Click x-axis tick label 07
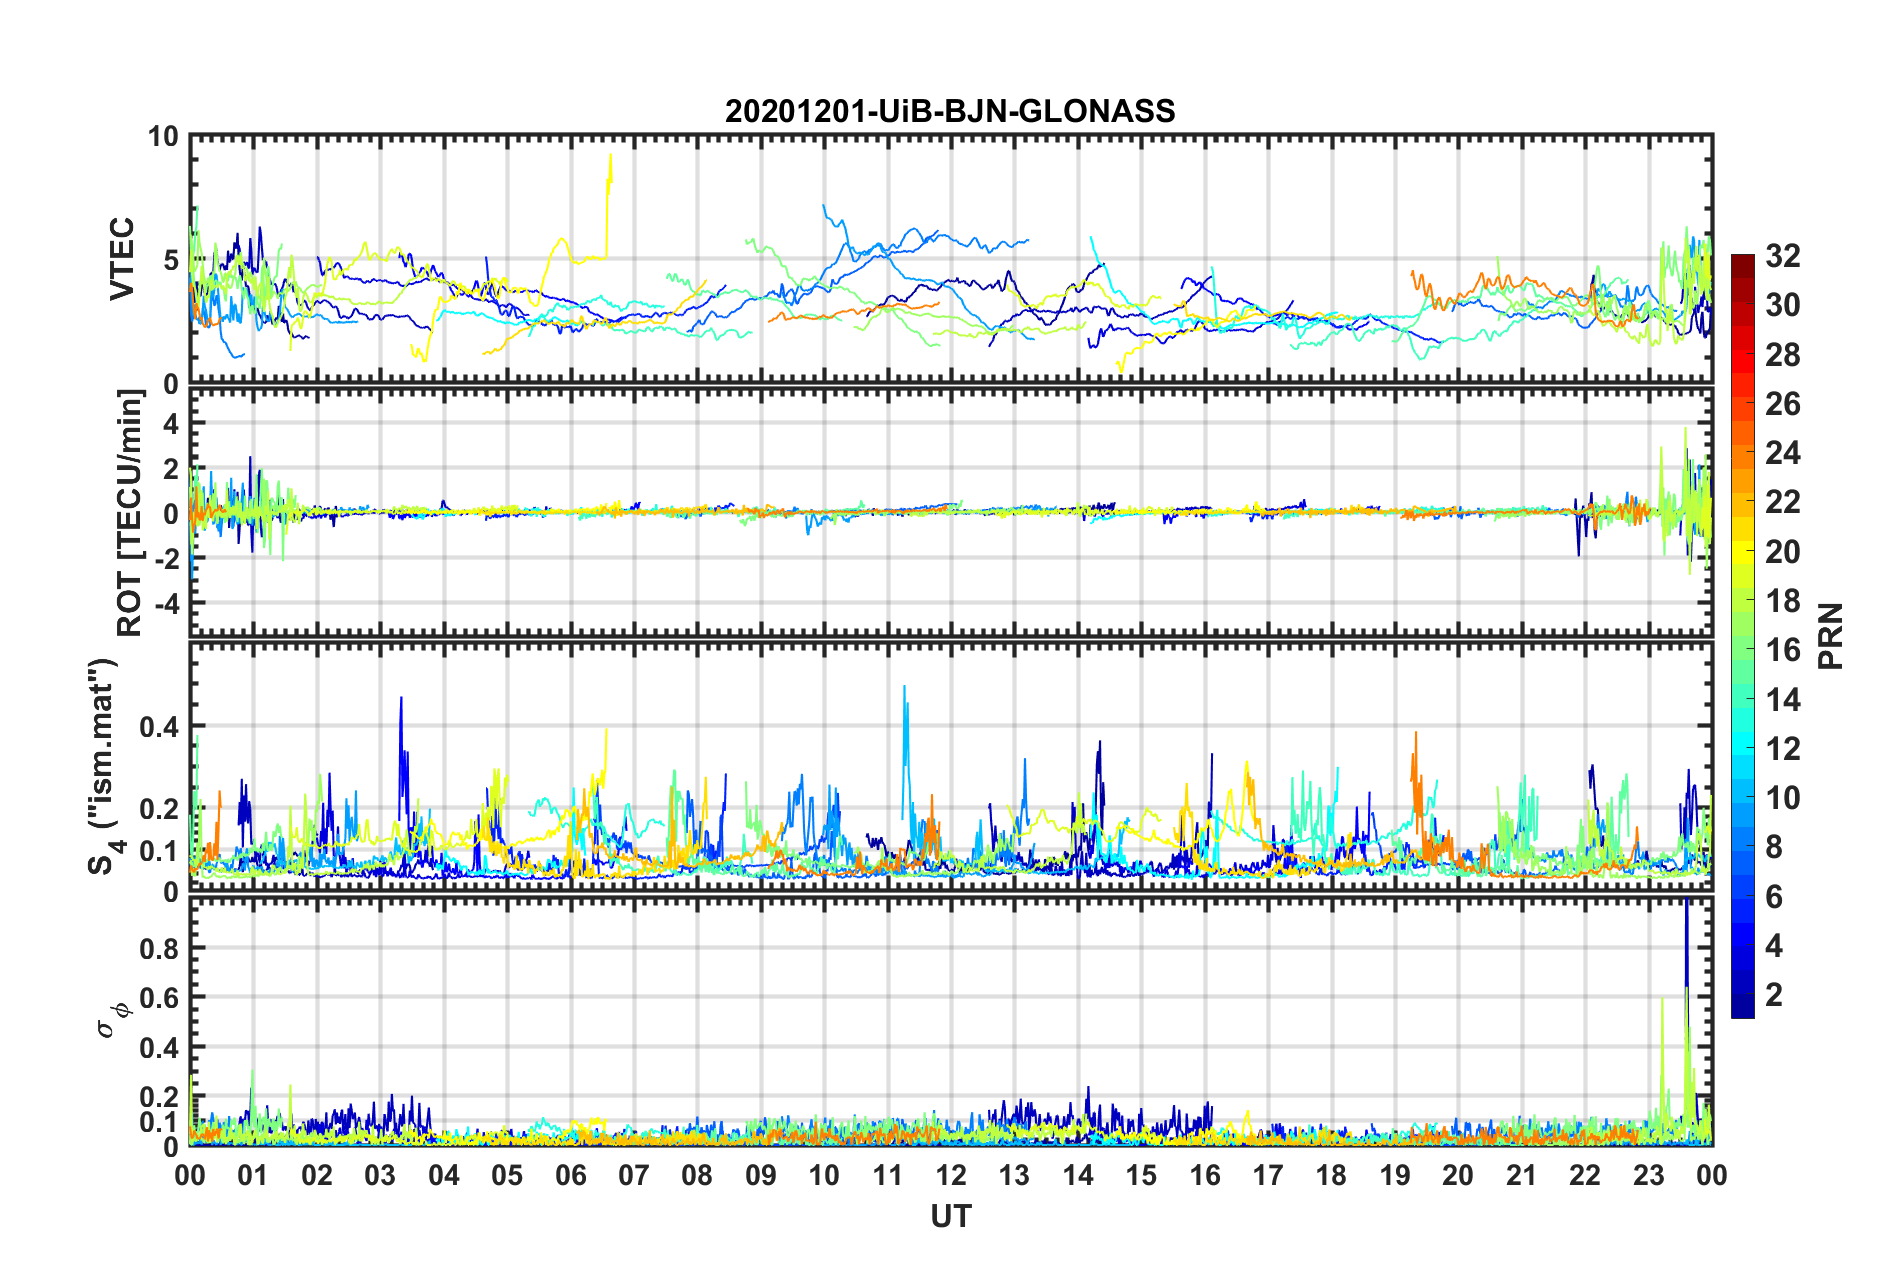1902x1272 pixels. point(634,1175)
